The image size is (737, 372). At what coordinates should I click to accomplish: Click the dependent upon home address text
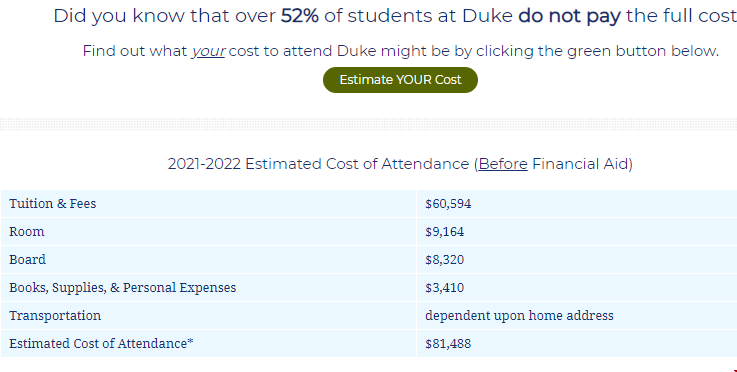pos(519,316)
